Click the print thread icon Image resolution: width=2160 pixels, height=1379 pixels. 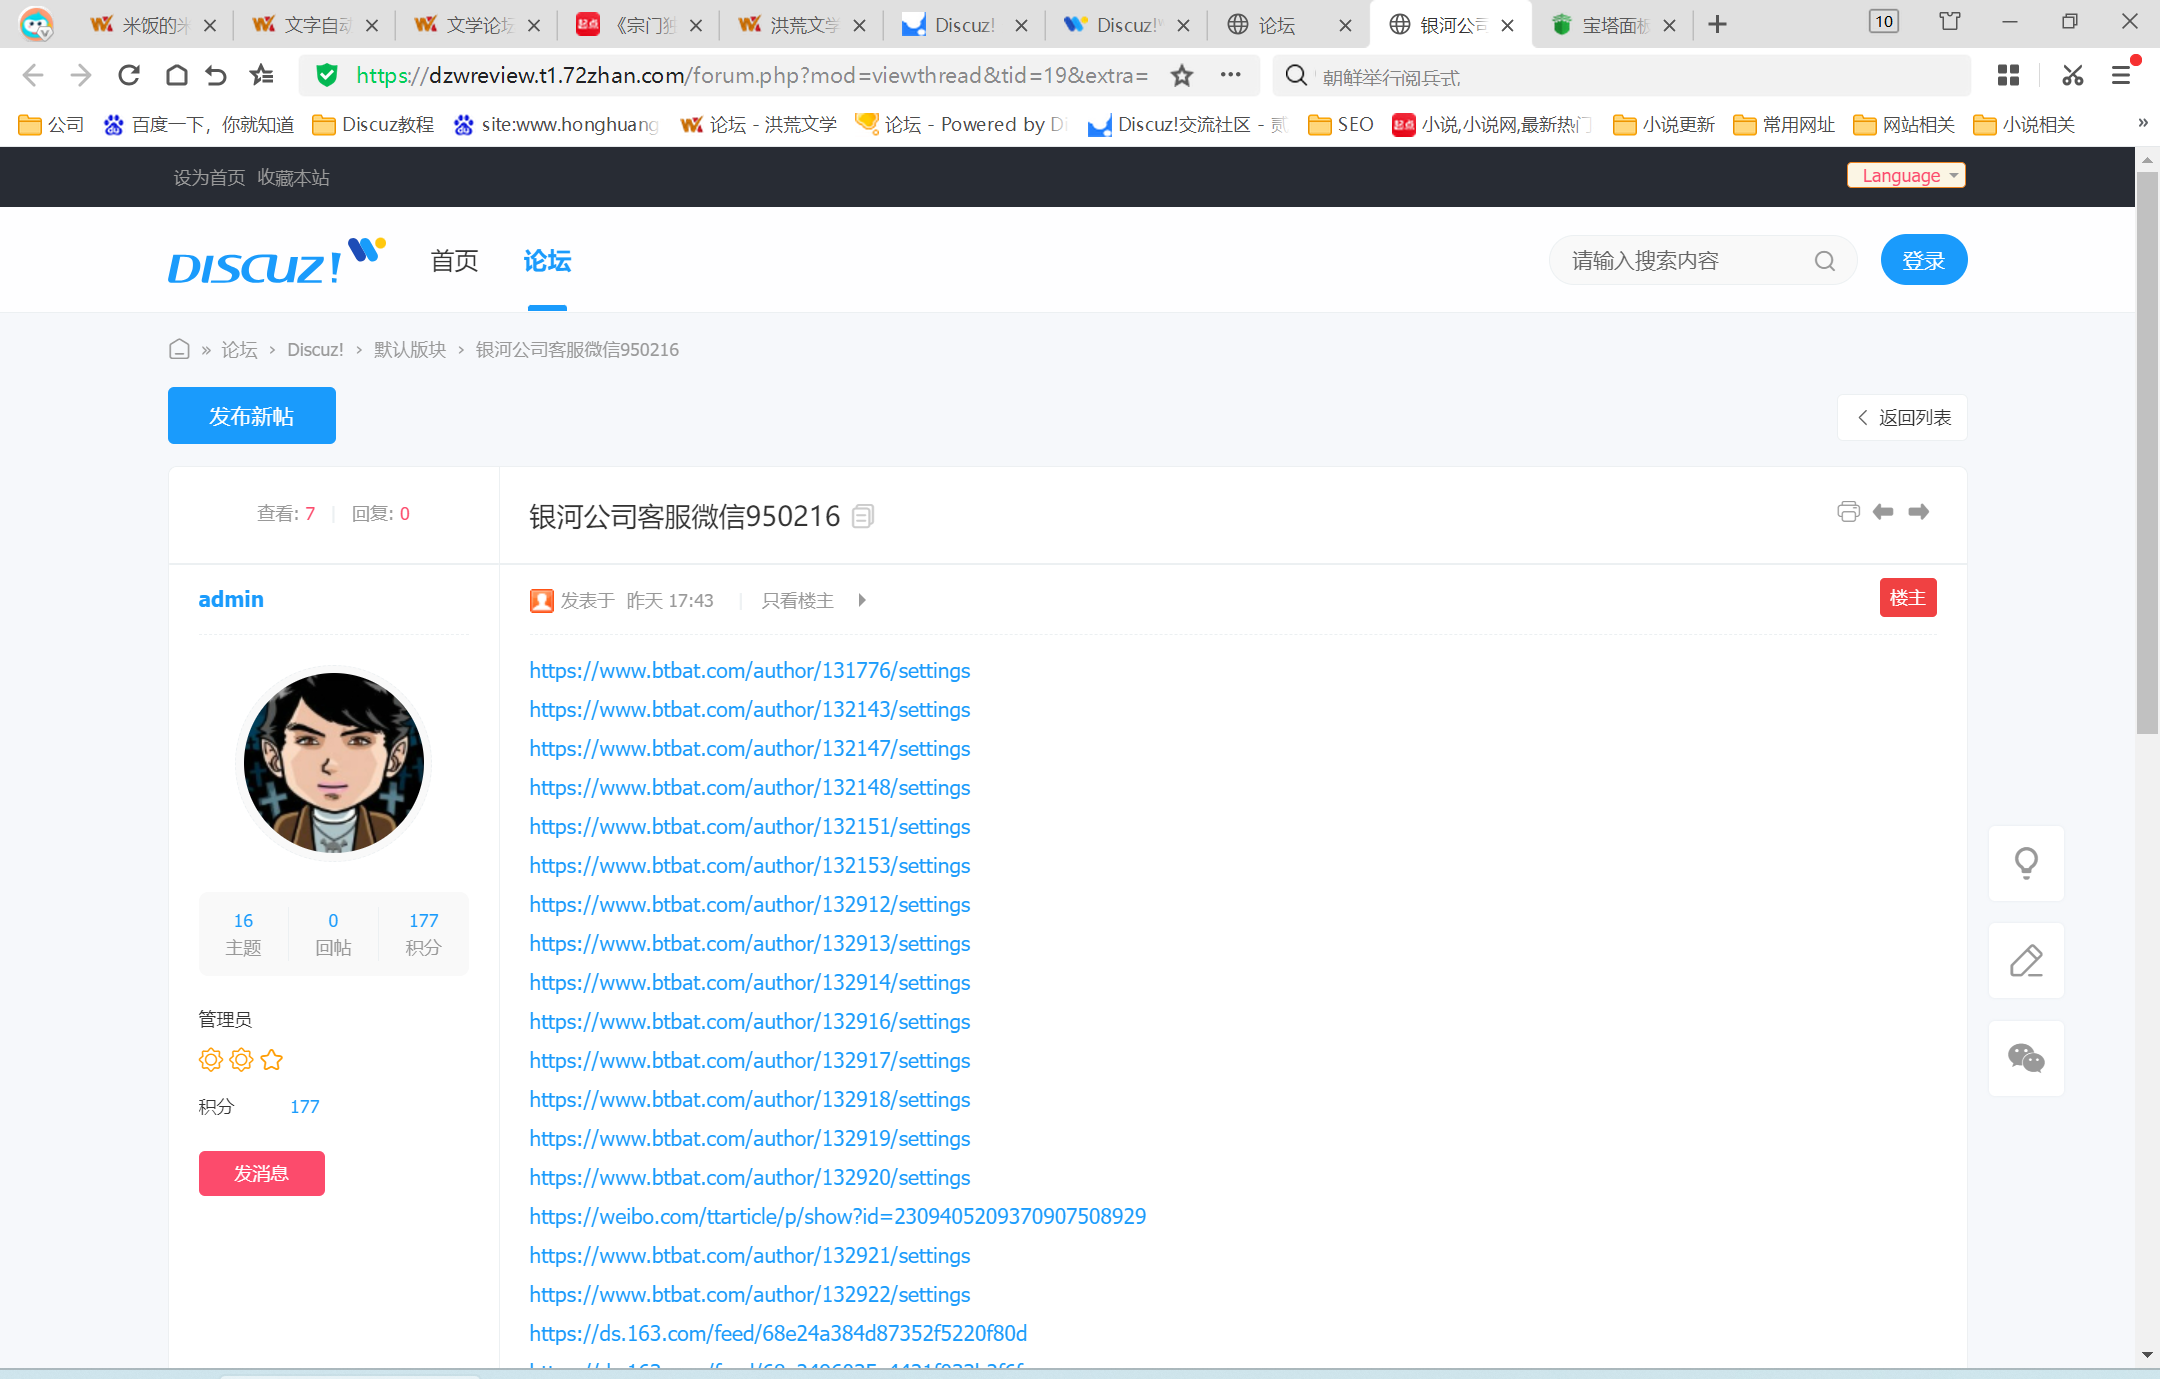pos(1848,512)
